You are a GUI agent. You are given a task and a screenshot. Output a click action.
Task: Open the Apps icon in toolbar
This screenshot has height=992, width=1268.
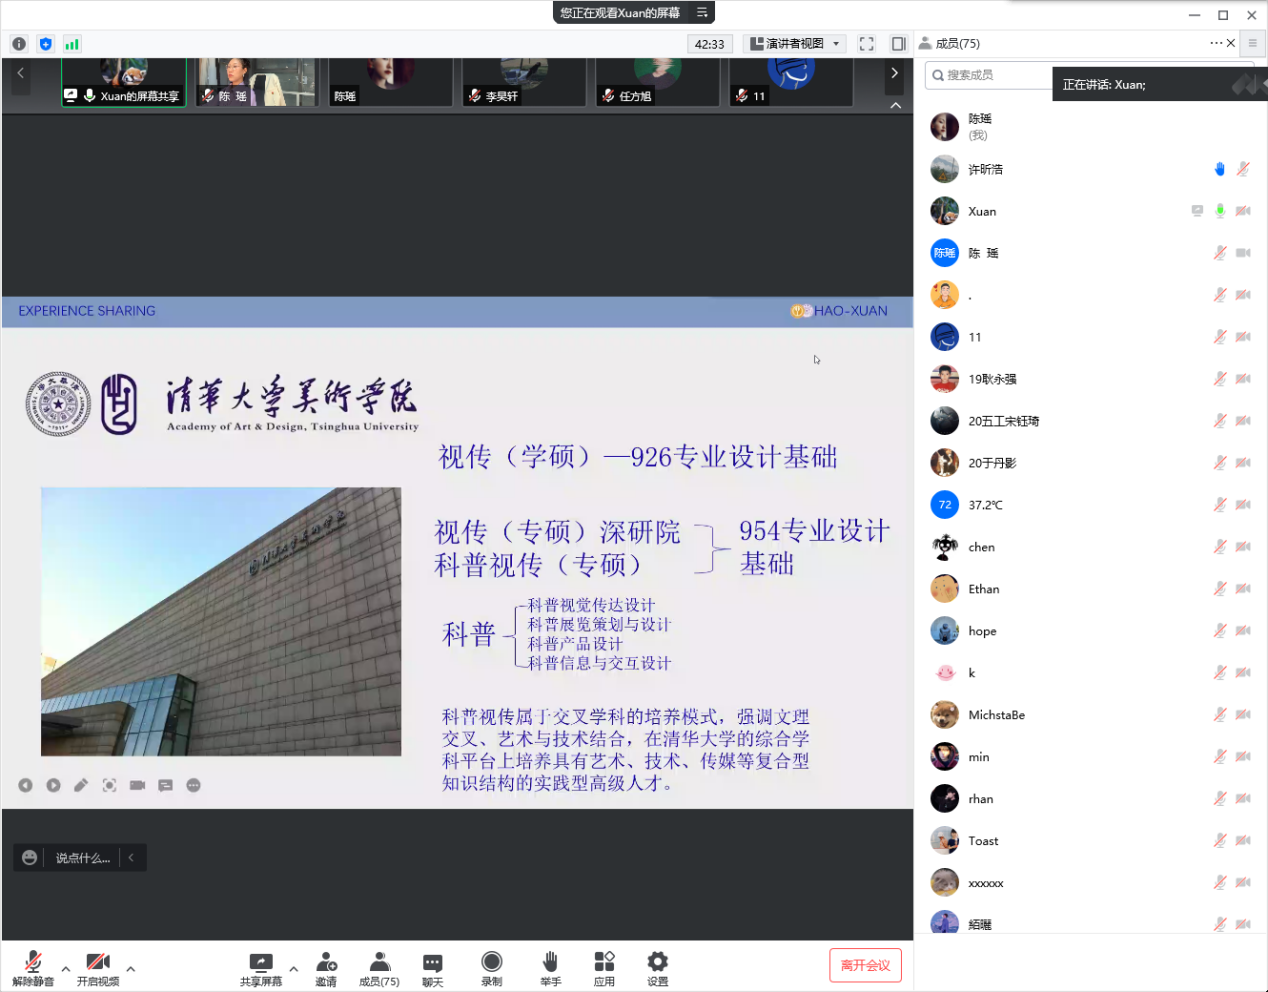(x=604, y=966)
